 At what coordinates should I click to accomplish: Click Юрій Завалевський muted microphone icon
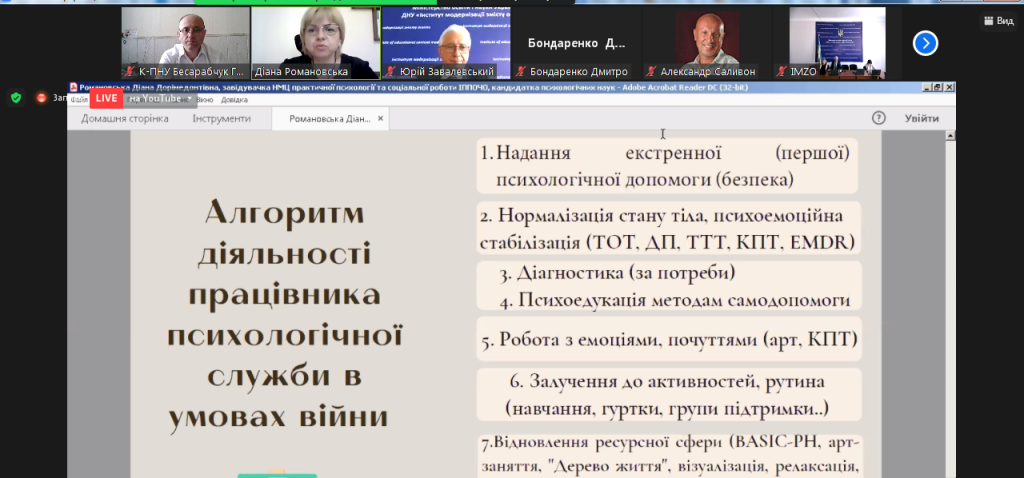(x=391, y=72)
